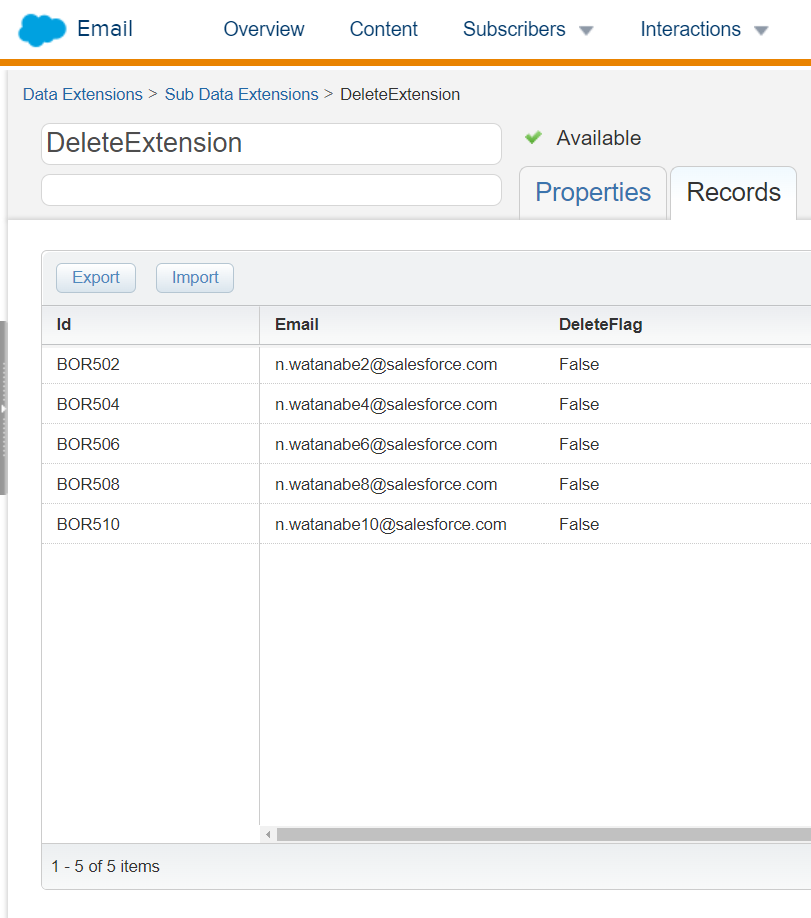Select the Records tab
Viewport: 811px width, 918px height.
point(733,193)
